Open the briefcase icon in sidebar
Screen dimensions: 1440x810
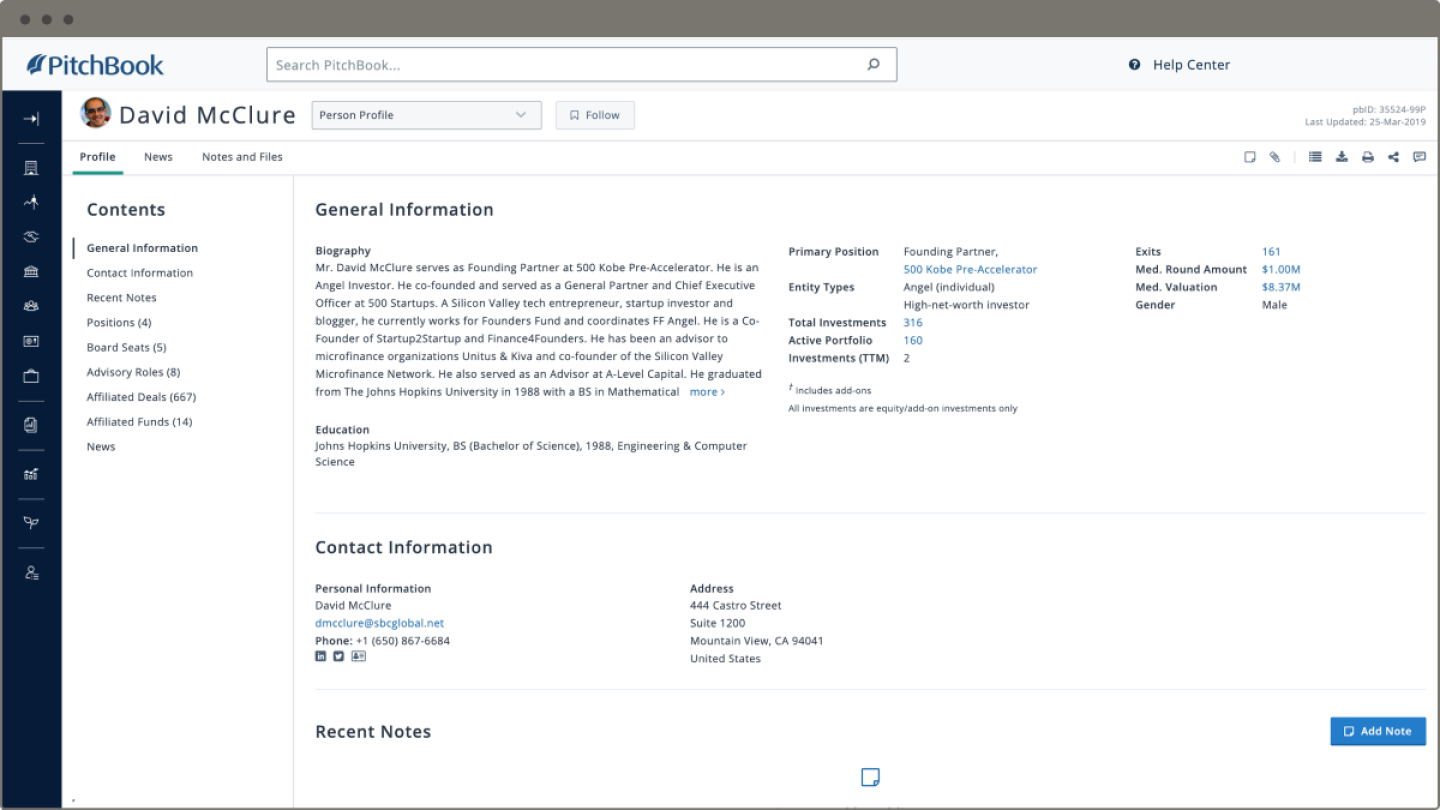click(31, 376)
